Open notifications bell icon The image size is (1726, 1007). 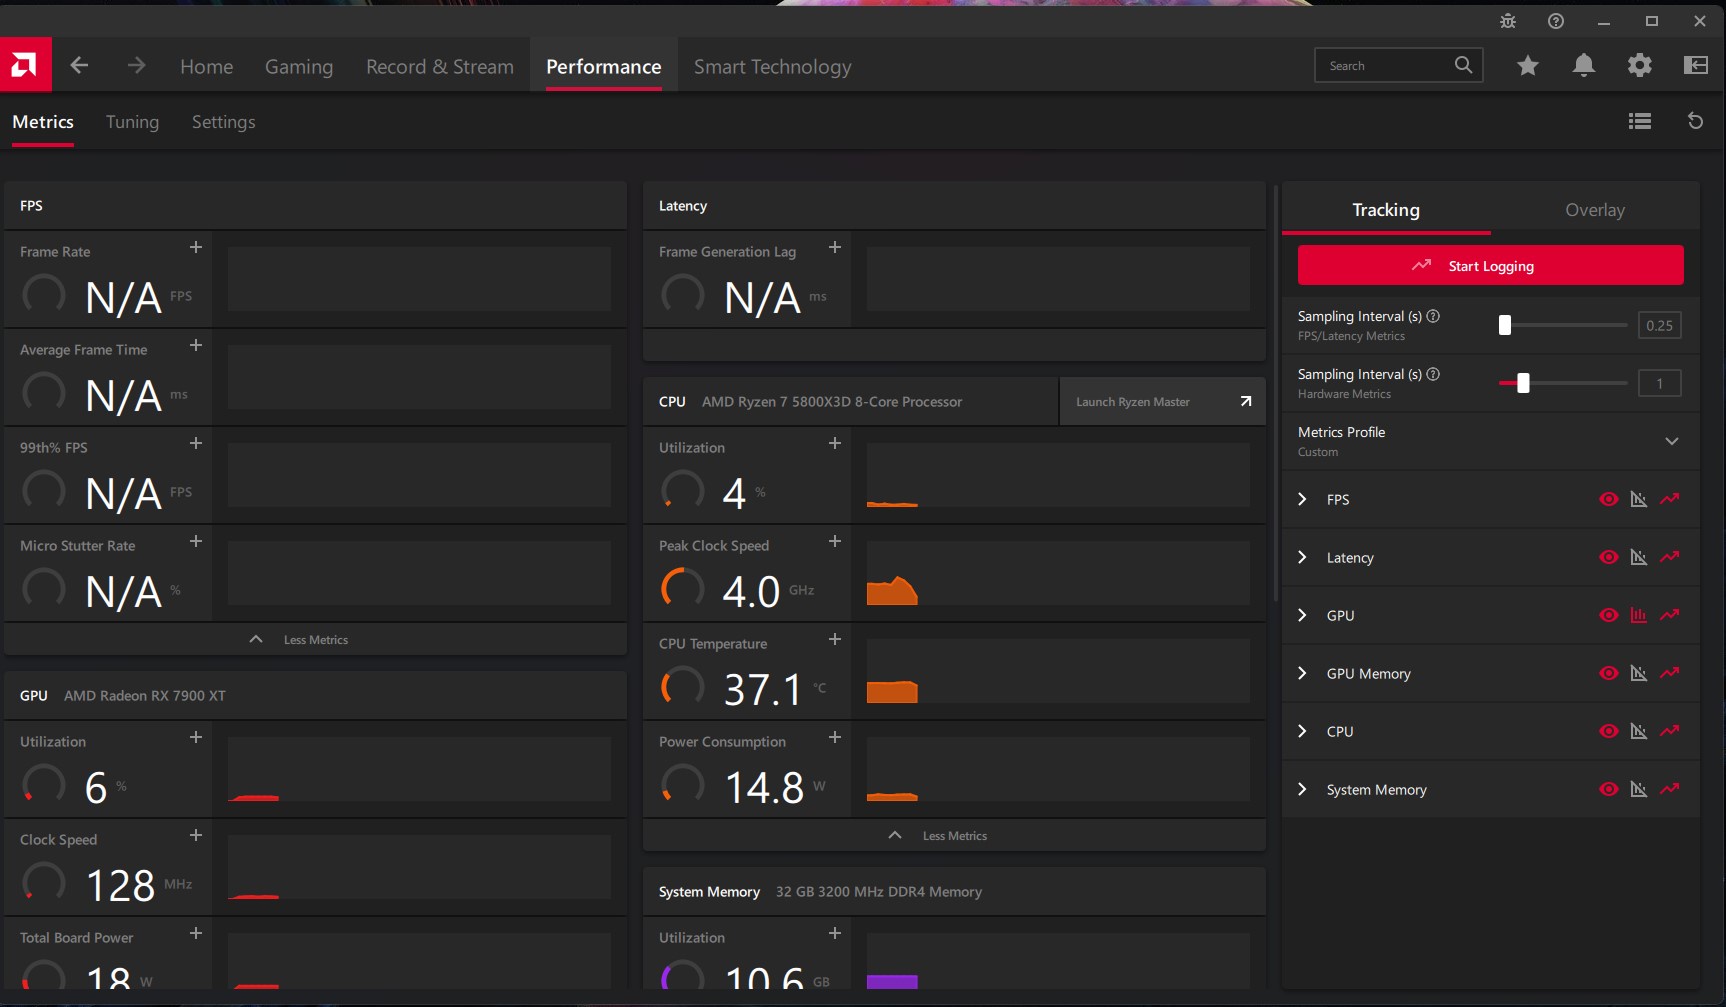1584,66
